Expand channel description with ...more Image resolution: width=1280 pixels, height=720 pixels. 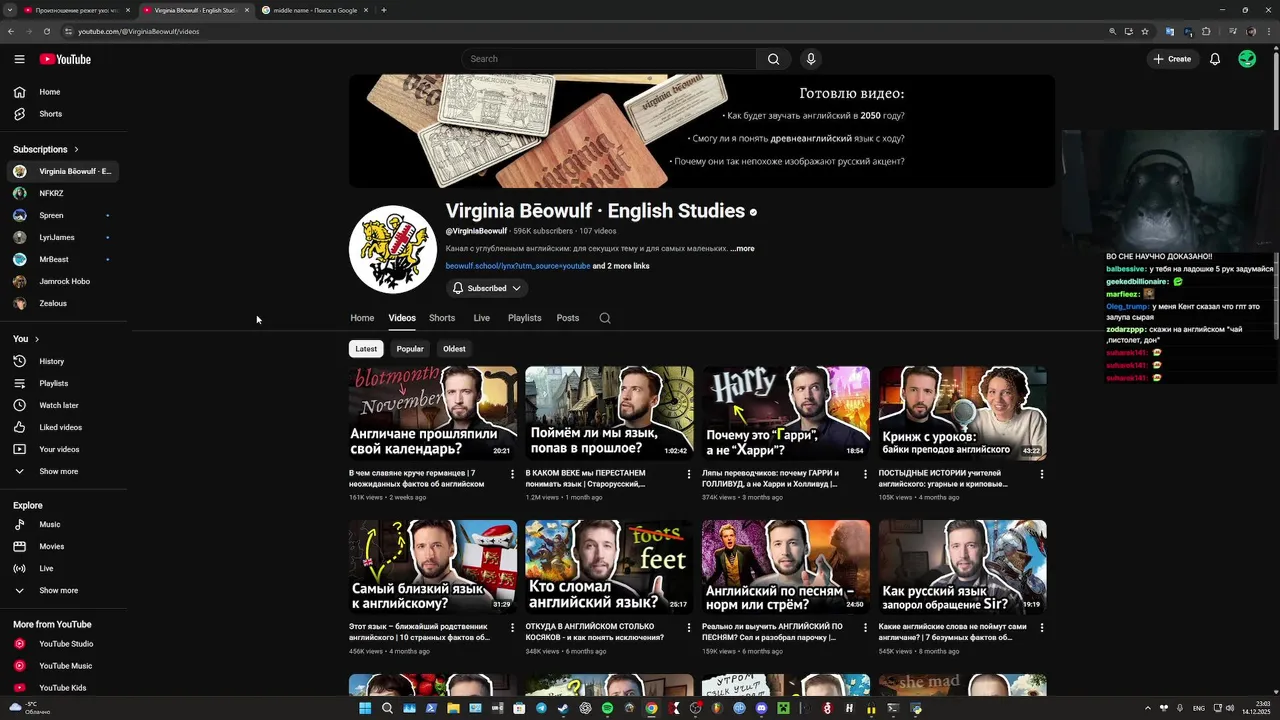(x=742, y=248)
